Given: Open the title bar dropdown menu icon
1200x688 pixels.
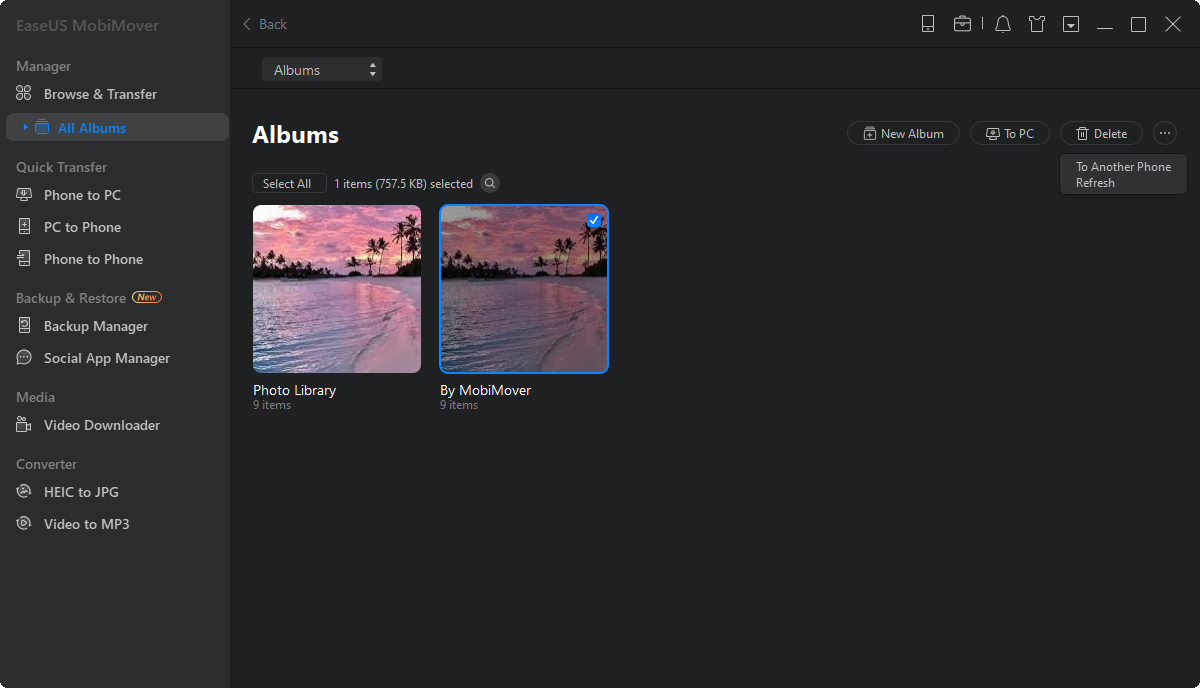Looking at the screenshot, I should [x=1071, y=24].
